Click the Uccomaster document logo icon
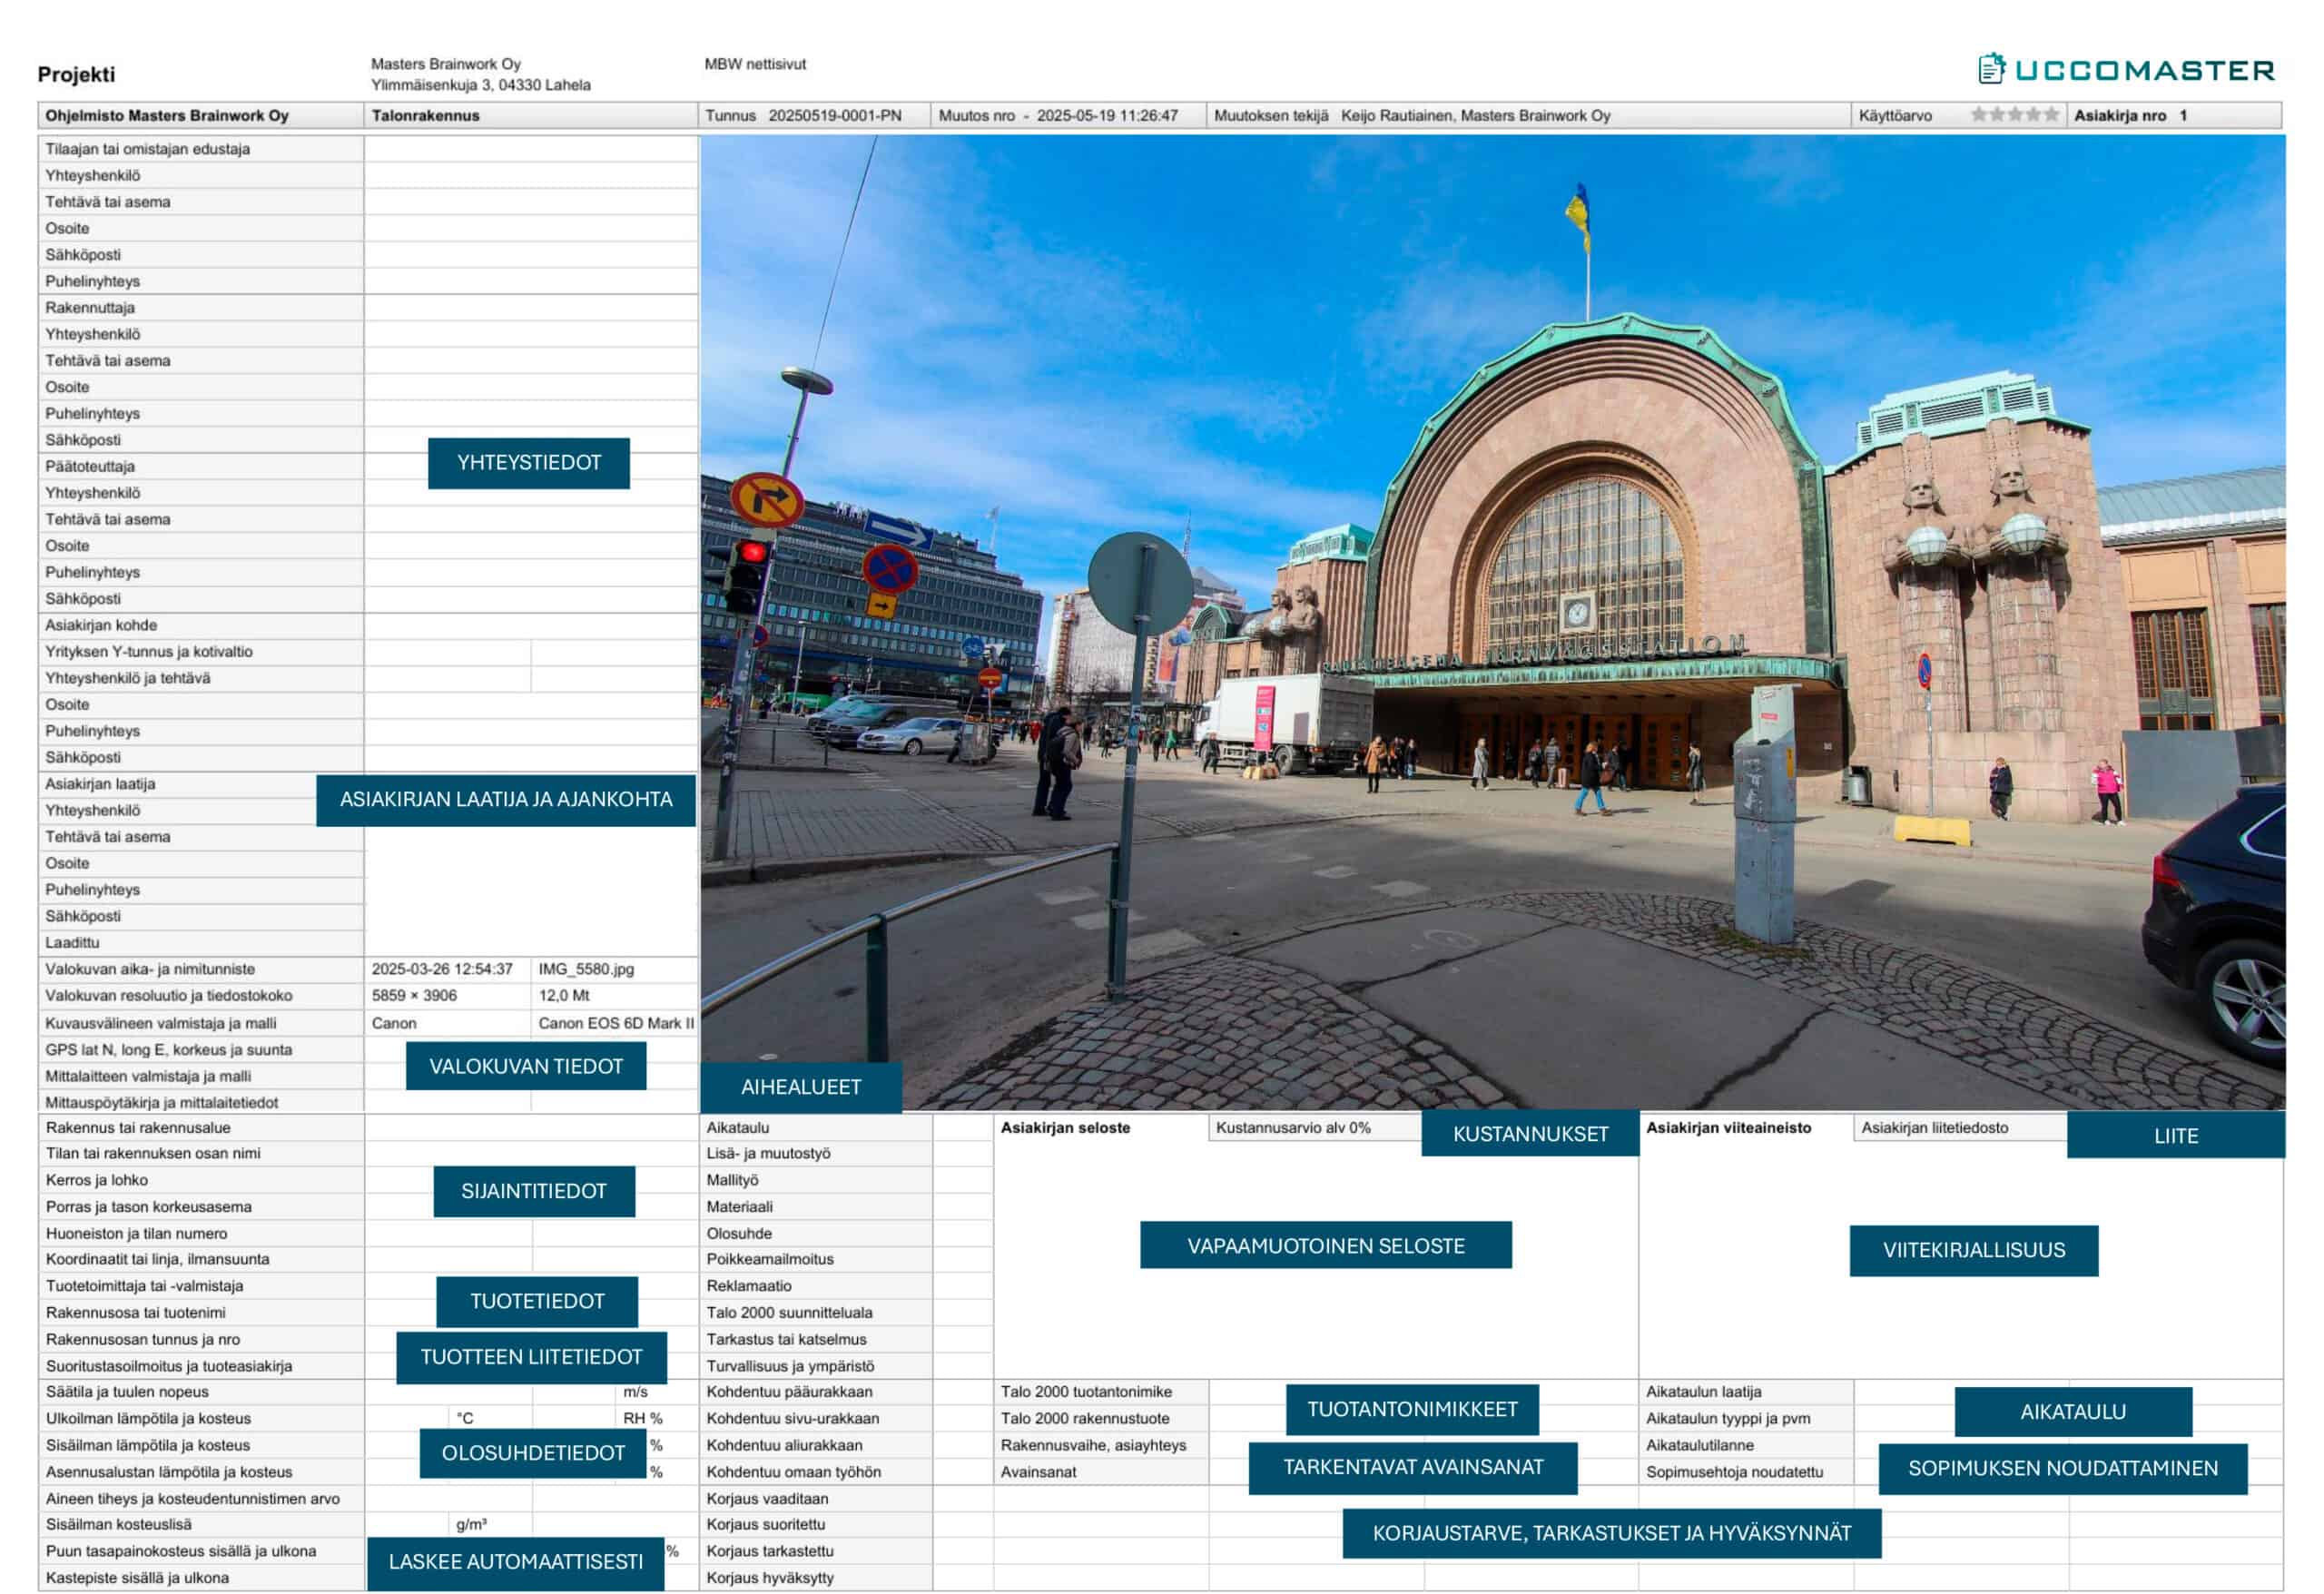This screenshot has width=2324, height=1594. click(x=1991, y=68)
